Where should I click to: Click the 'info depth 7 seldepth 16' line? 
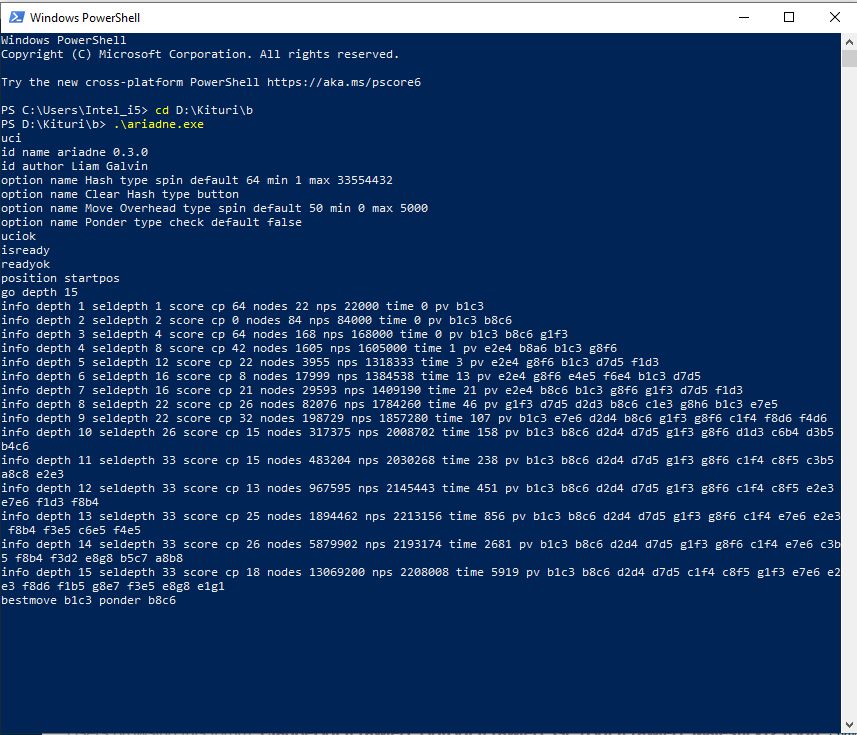coord(372,390)
